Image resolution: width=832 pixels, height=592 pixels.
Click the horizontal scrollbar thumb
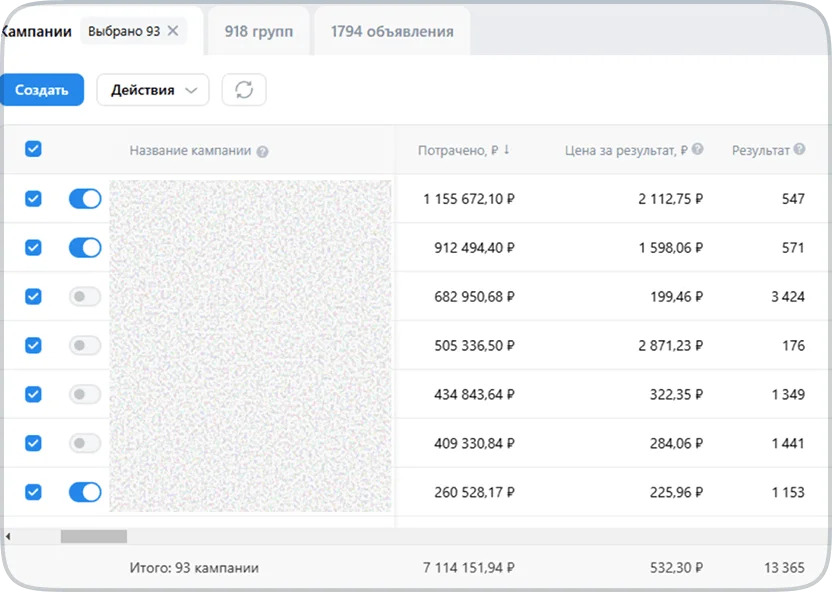93,537
